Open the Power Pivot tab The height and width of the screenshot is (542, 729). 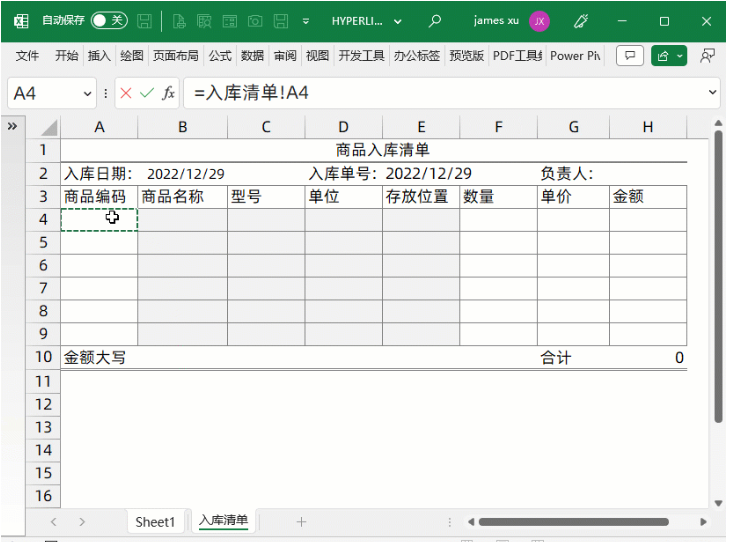pyautogui.click(x=575, y=56)
